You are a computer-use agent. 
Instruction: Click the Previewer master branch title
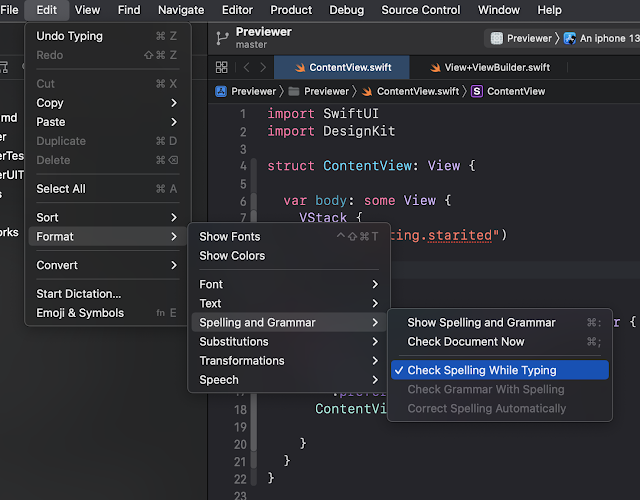pyautogui.click(x=264, y=38)
